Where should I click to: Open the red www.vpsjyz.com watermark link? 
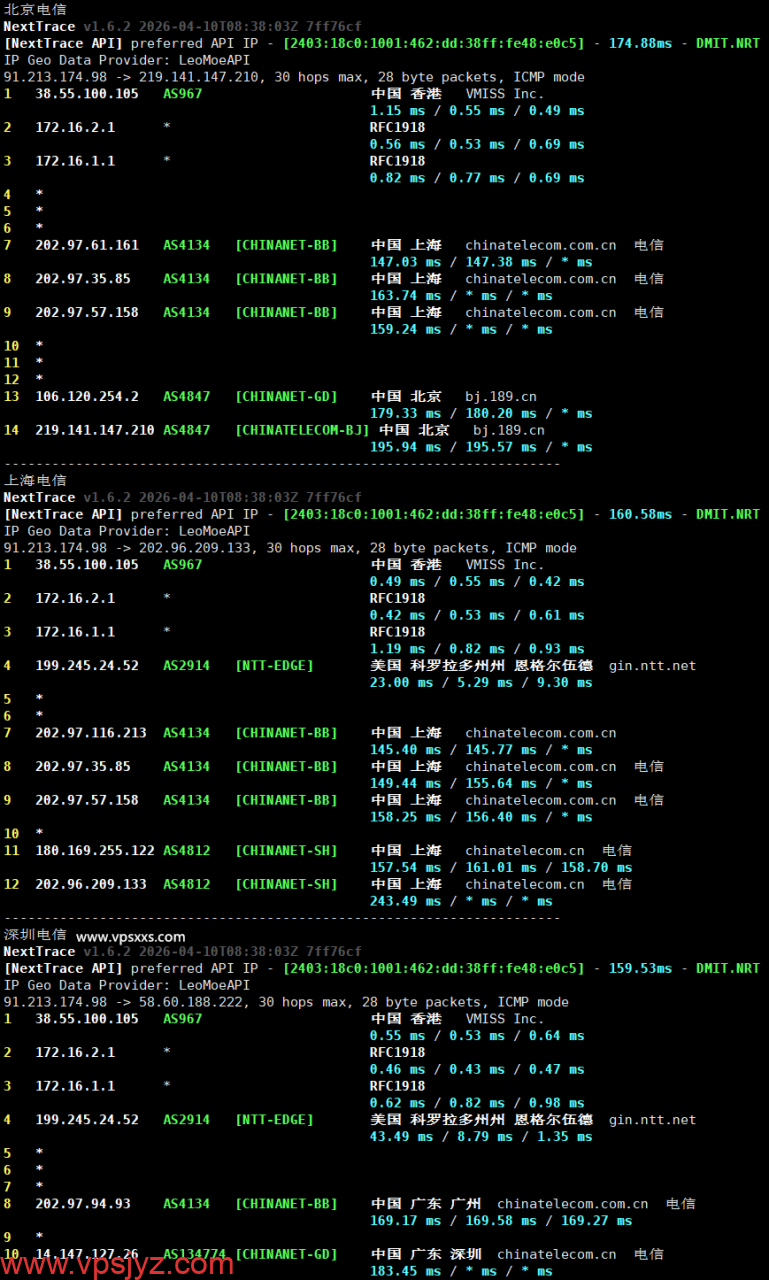[118, 1263]
